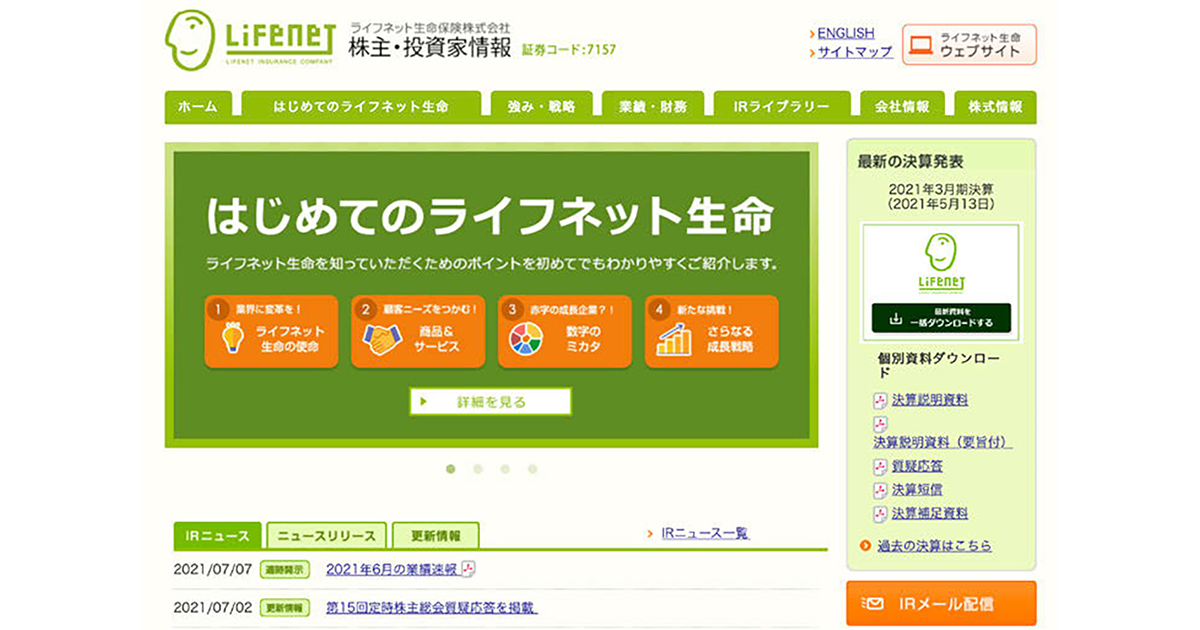Click the date 2021/07/07
Viewport: 1200px width, 630px height.
(213, 569)
